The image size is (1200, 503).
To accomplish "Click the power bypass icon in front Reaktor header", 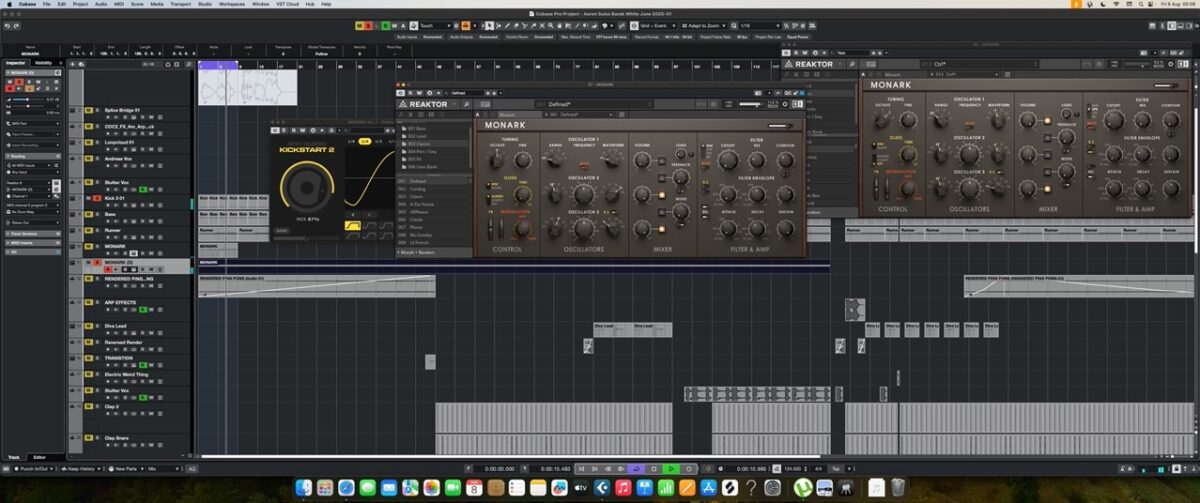I will coord(400,93).
